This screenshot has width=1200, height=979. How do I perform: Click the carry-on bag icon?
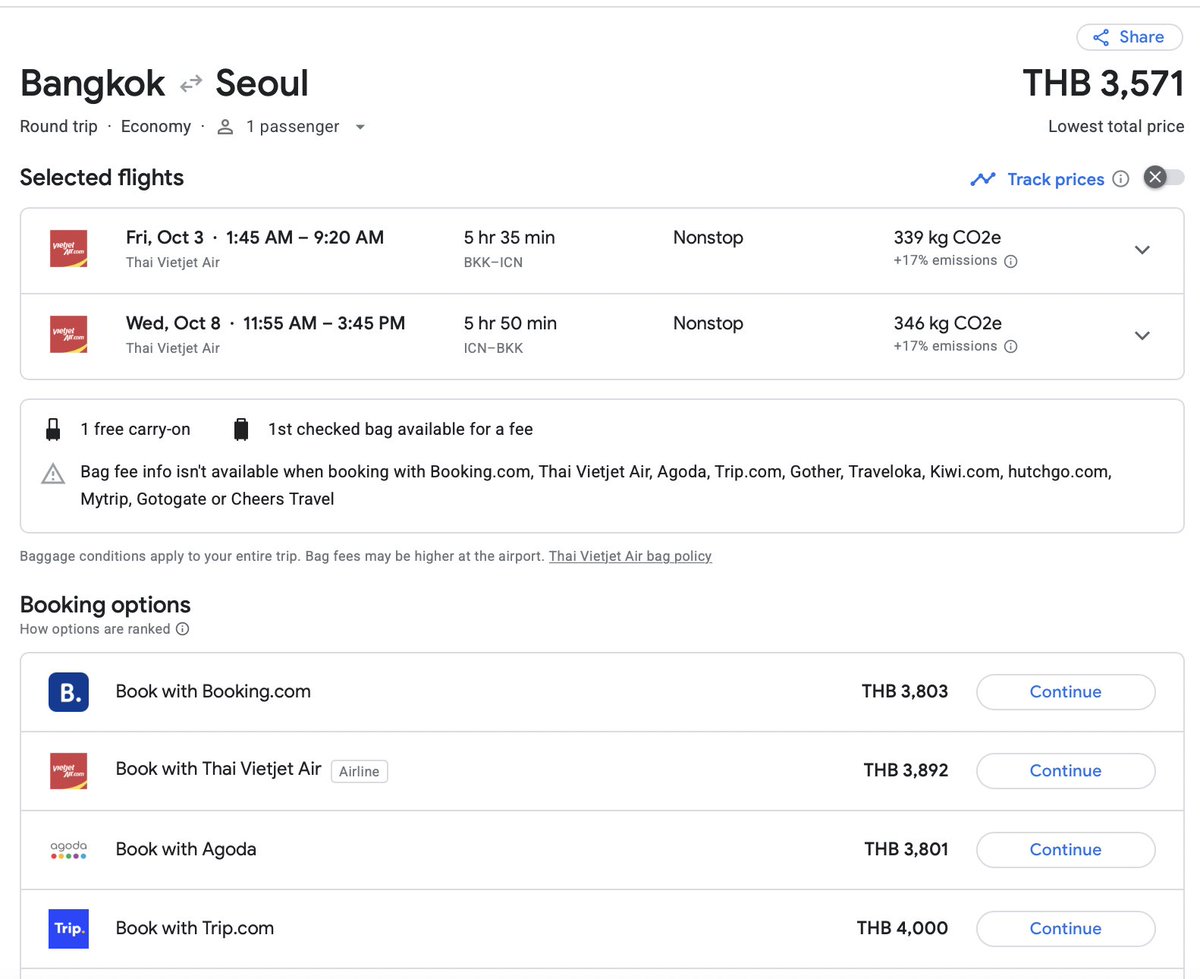pyautogui.click(x=52, y=428)
